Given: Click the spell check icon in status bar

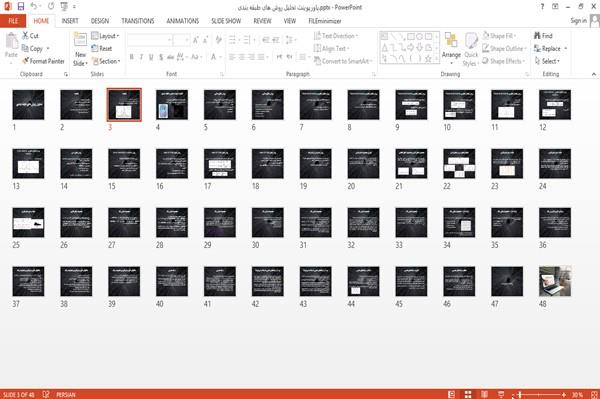Looking at the screenshot, I should click(46, 394).
